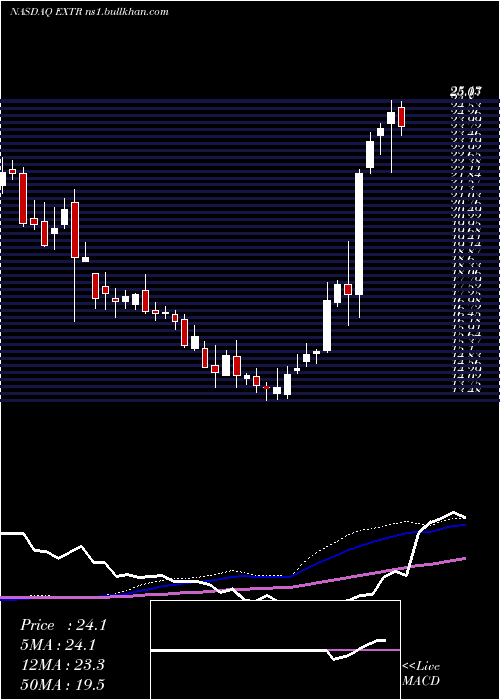Image resolution: width=500 pixels, height=700 pixels.
Task: Click the 21.84 price axis label
Action: coord(467,174)
